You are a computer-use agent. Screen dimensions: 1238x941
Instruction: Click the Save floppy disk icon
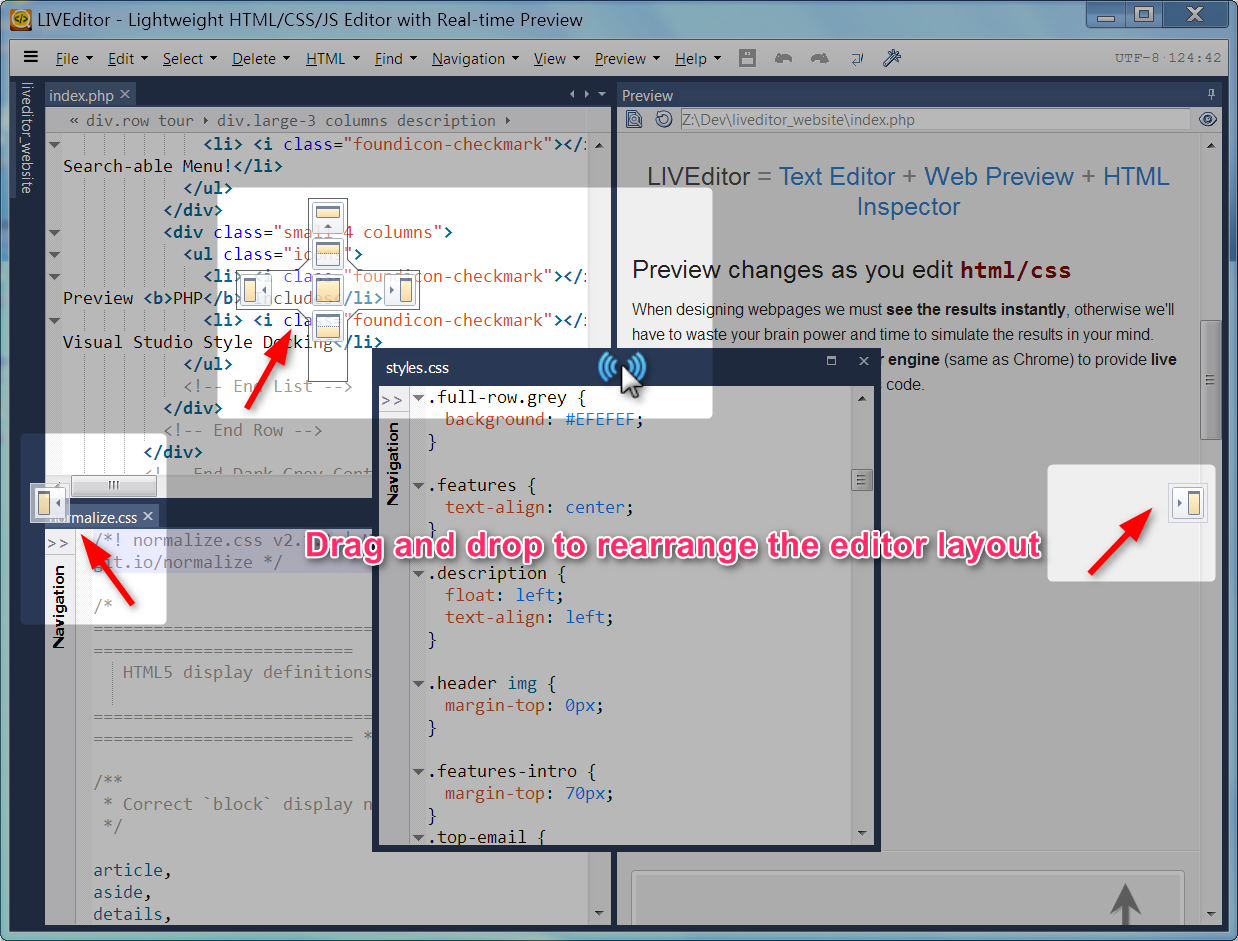click(x=747, y=58)
